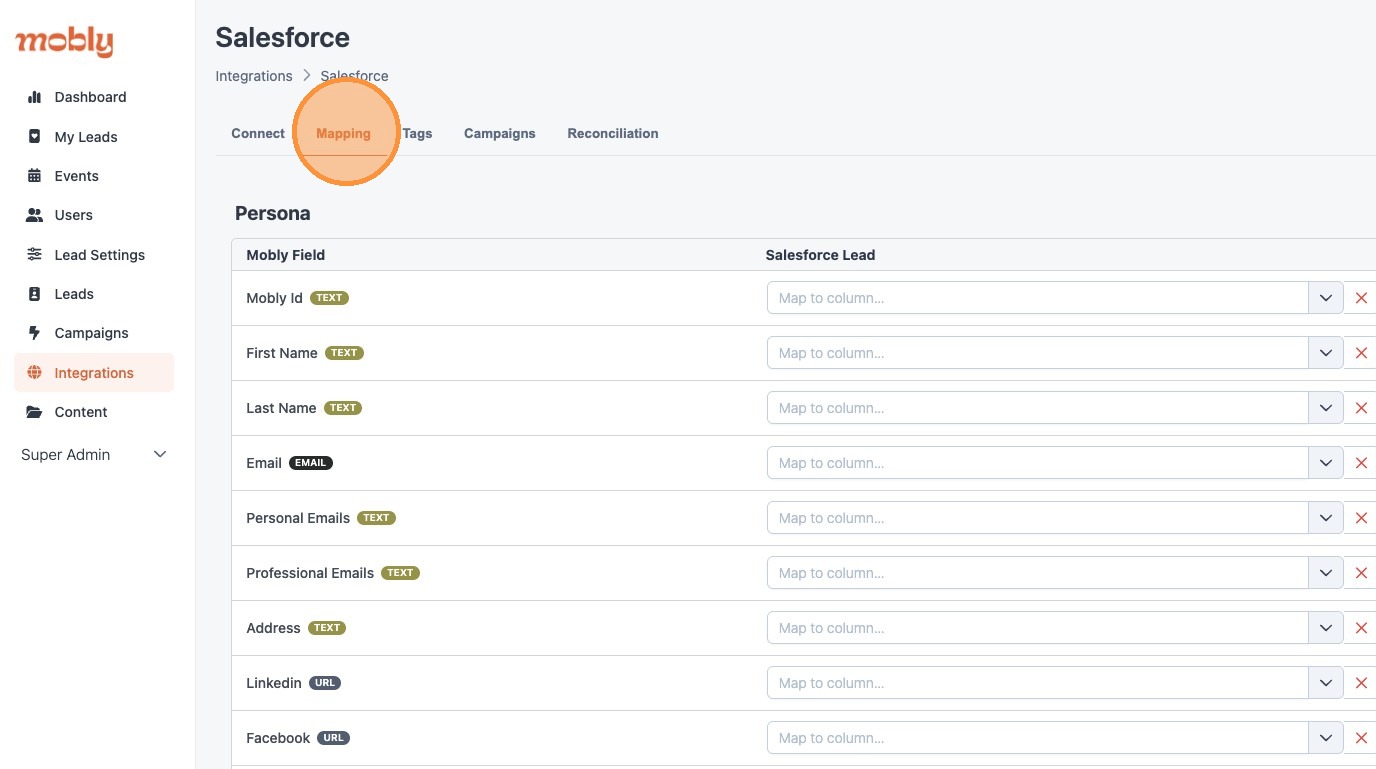1376x769 pixels.
Task: Click the Integrations globe icon
Action: click(x=34, y=373)
